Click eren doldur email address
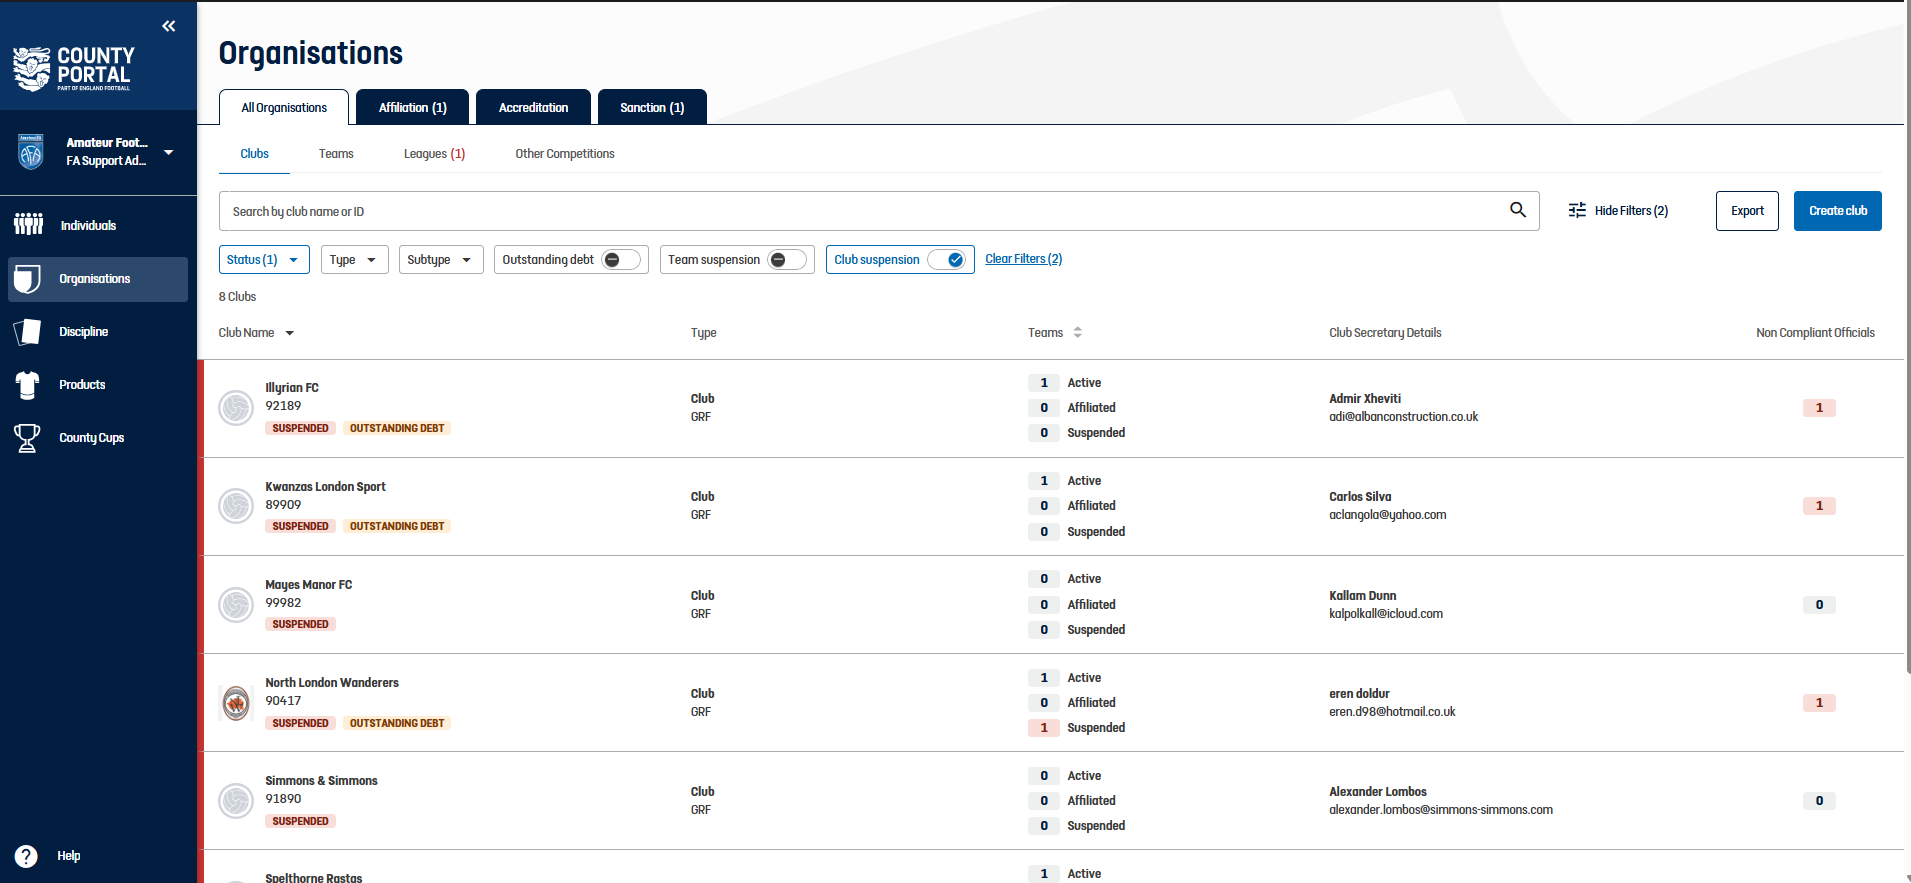1911x883 pixels. 1392,712
